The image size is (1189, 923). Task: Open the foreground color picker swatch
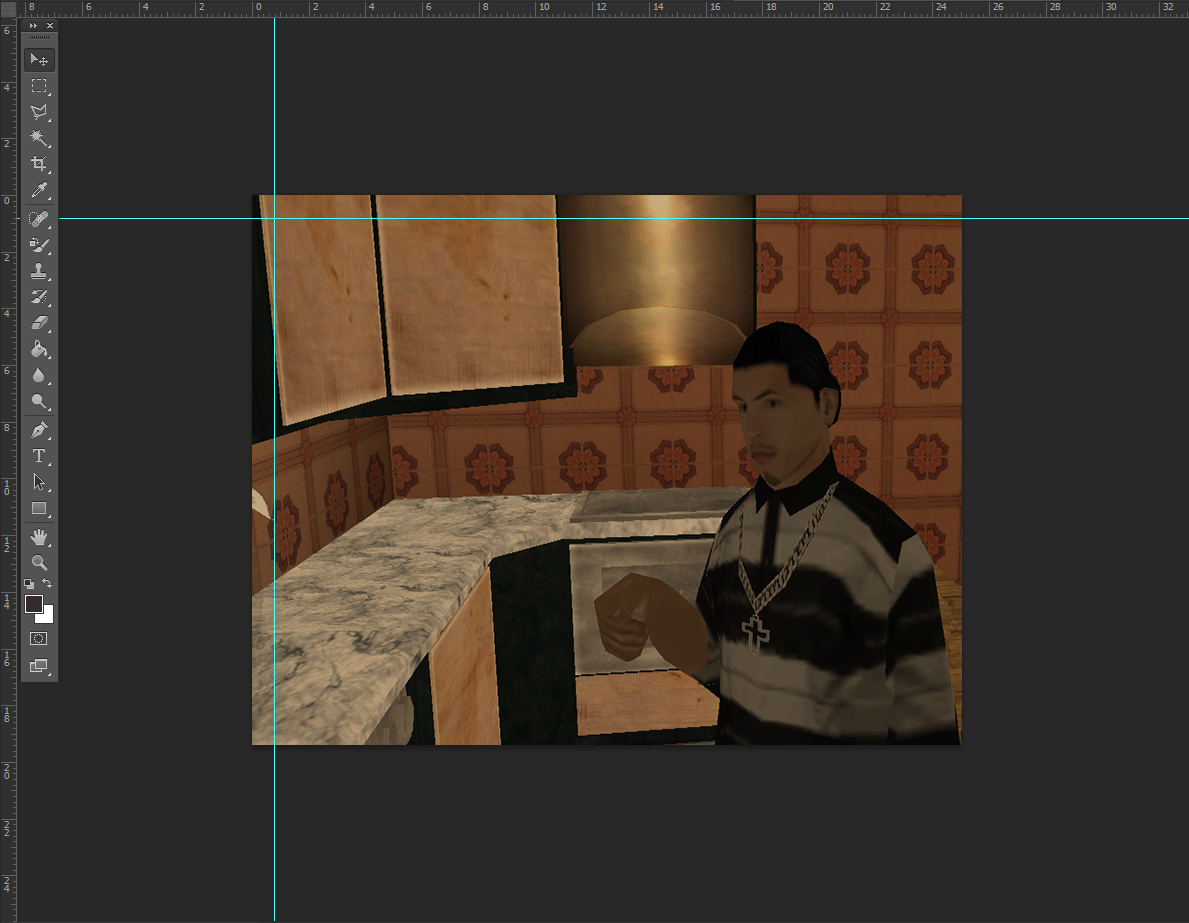33,603
